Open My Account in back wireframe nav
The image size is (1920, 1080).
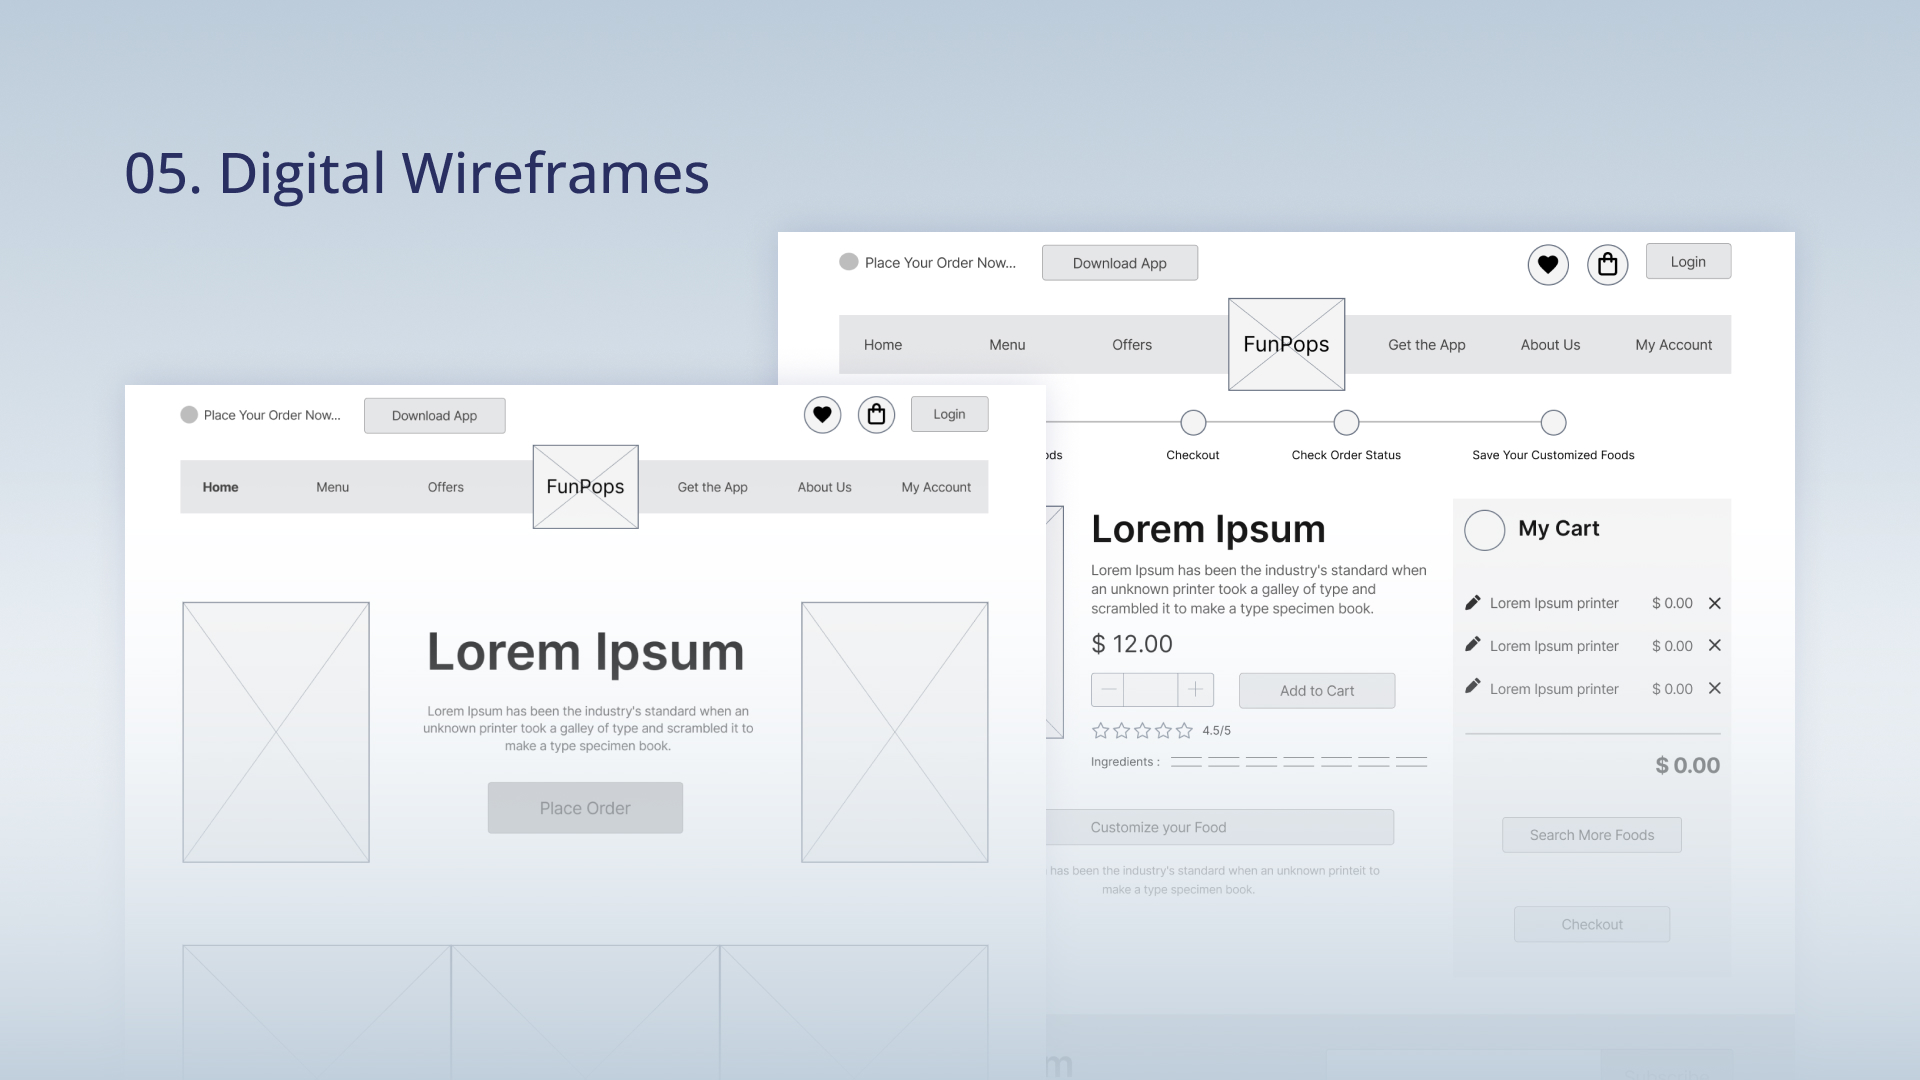coord(1674,345)
